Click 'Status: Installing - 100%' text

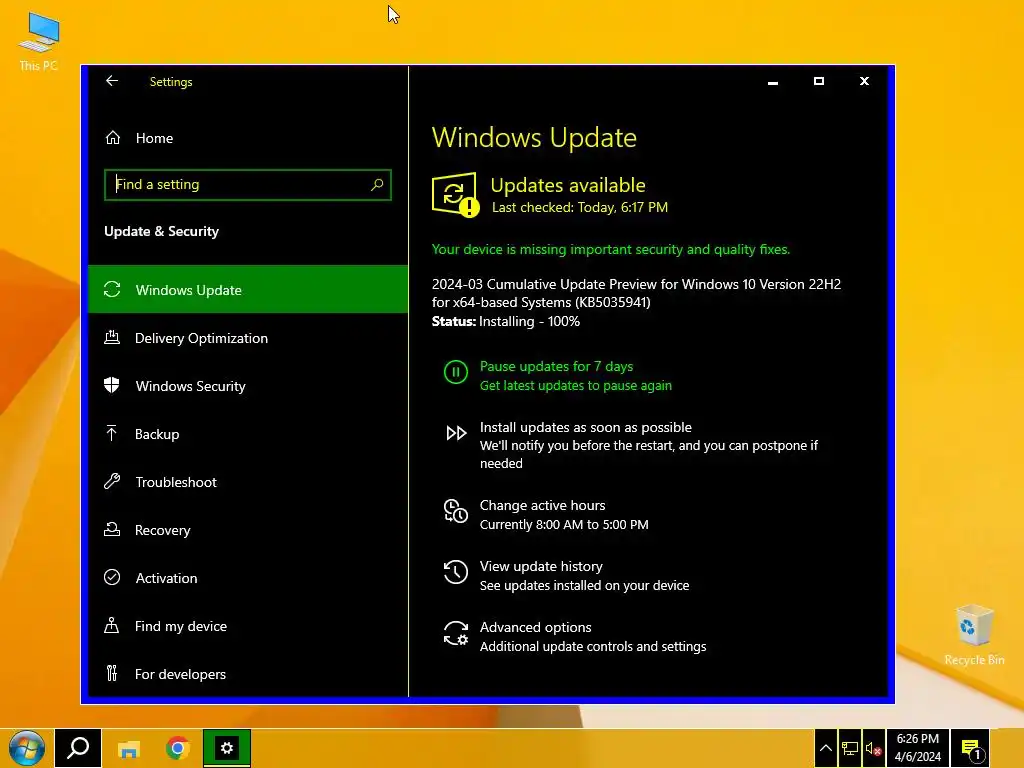click(x=505, y=321)
